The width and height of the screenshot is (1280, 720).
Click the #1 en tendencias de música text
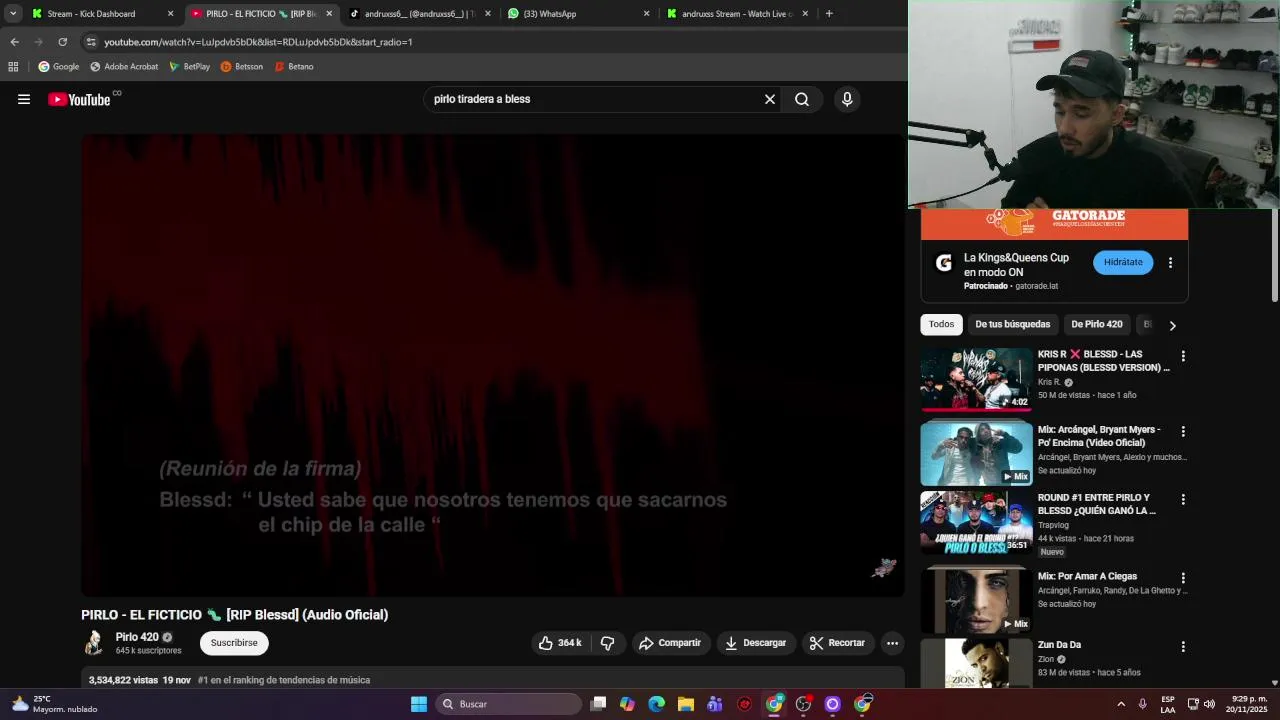(x=284, y=680)
